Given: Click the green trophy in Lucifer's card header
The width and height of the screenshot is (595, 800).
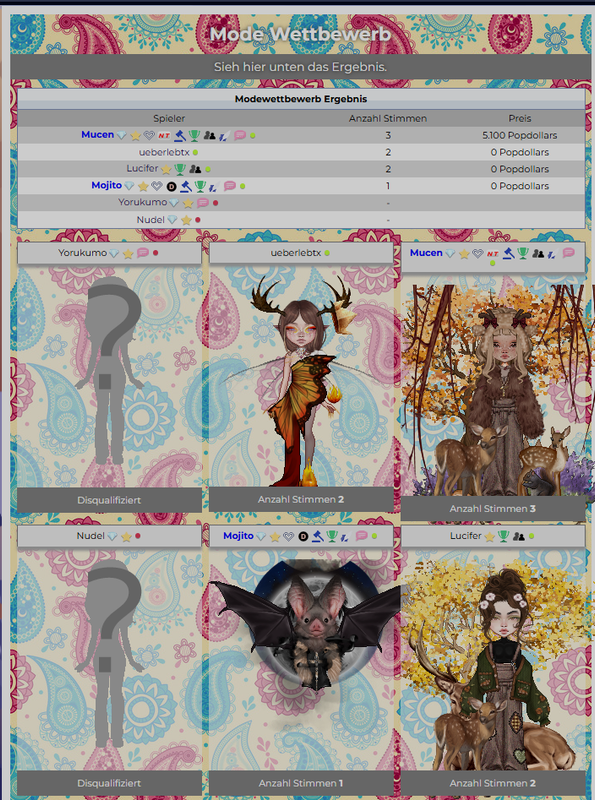Looking at the screenshot, I should pos(503,536).
